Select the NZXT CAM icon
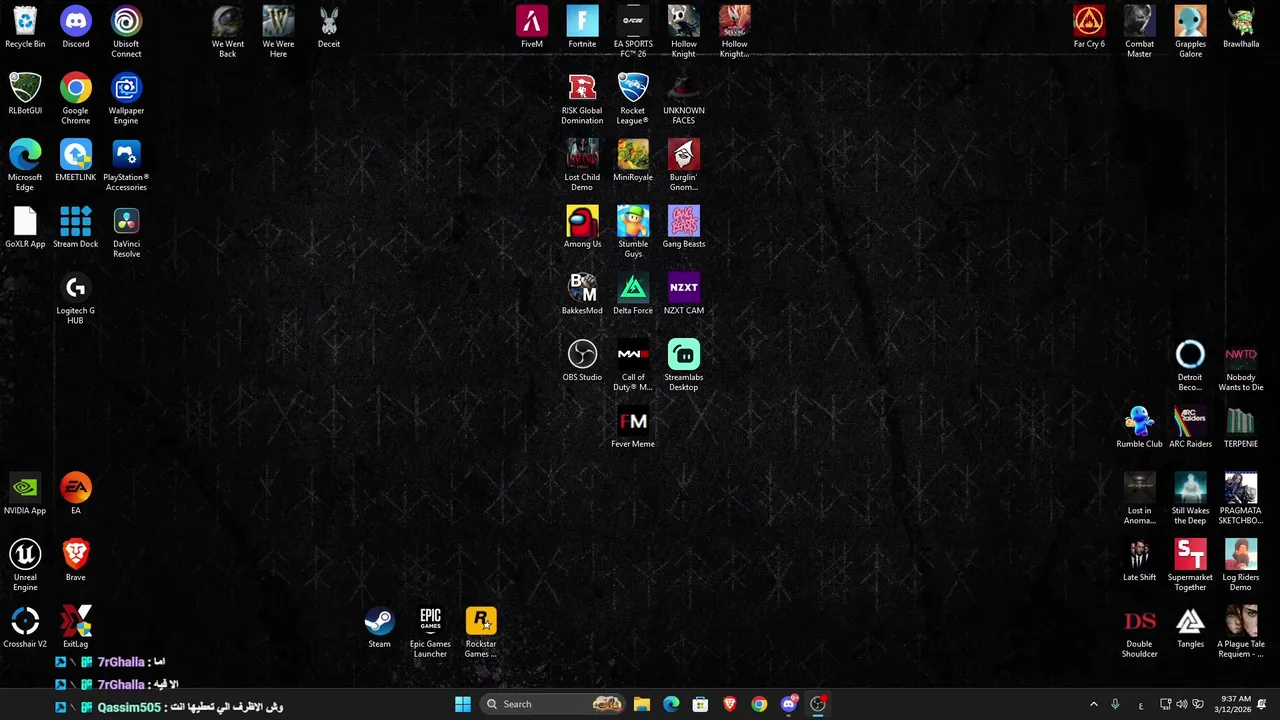The width and height of the screenshot is (1280, 720). 684,295
